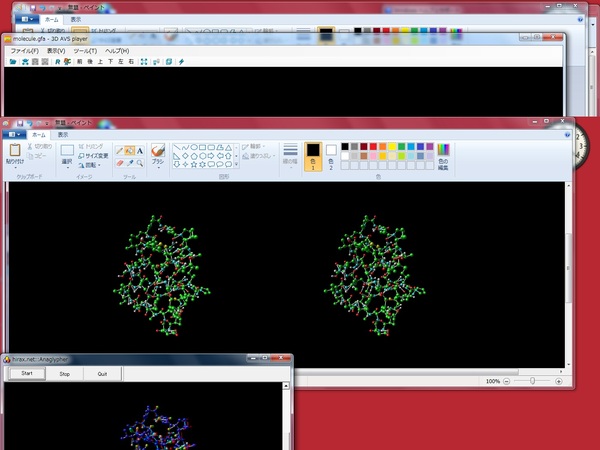Viewport: 600px width, 450px height.
Task: Select the Fill bucket tool
Action: click(129, 150)
